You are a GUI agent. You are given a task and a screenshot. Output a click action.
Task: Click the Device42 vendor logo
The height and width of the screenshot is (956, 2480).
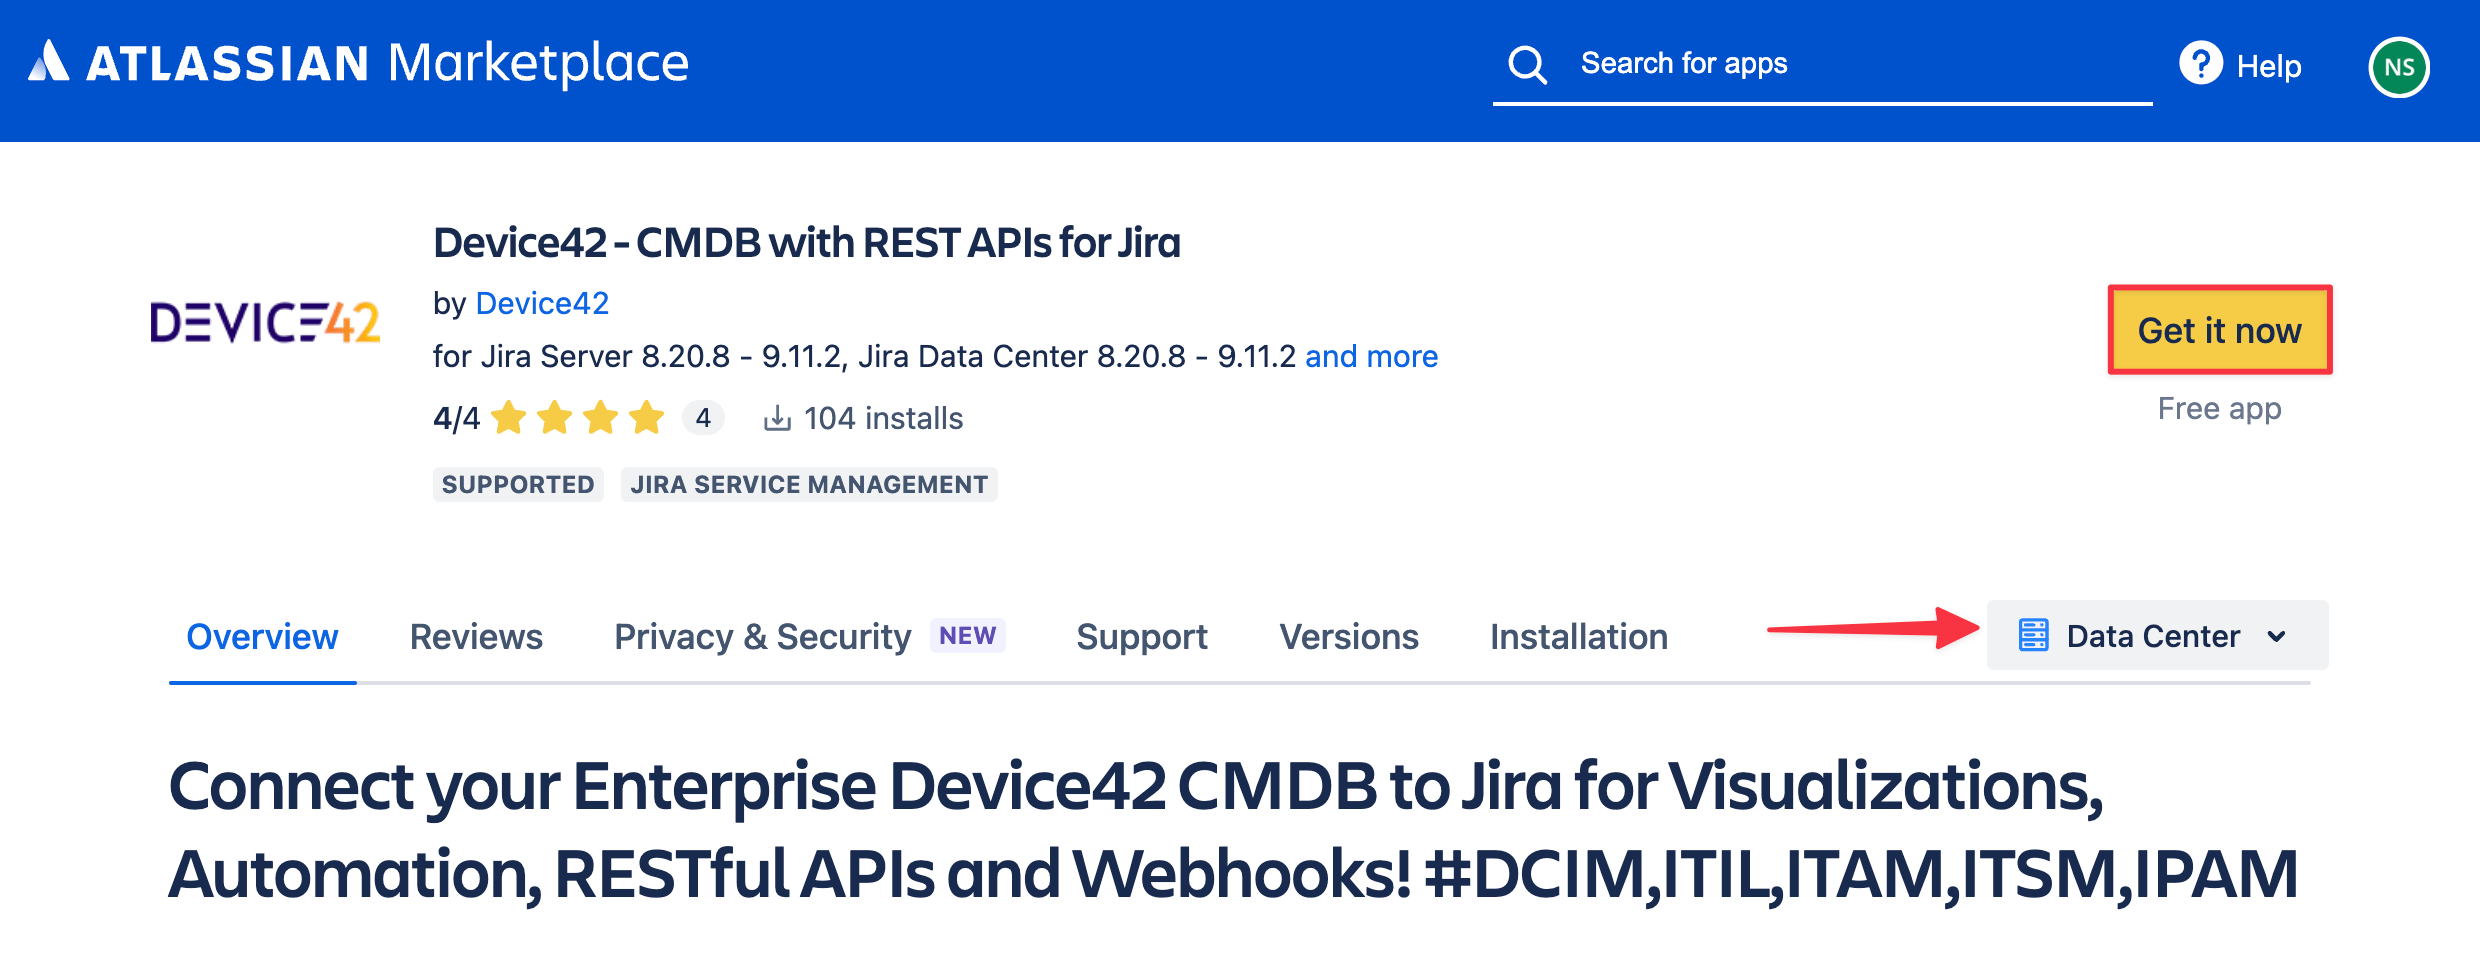pos(265,322)
